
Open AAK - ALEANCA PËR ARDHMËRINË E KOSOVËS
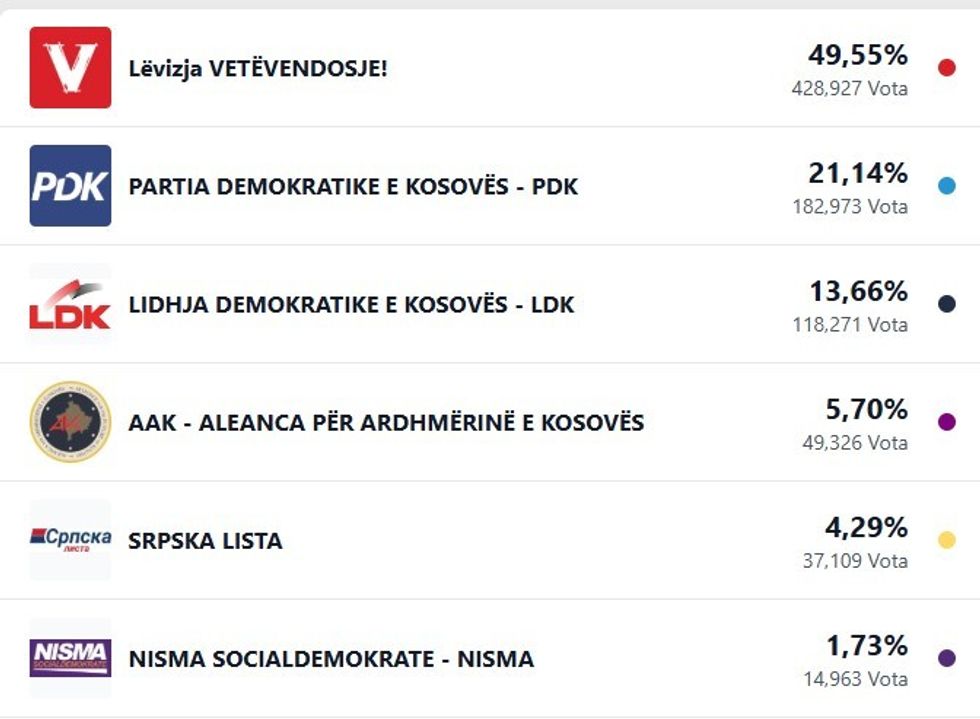pos(386,423)
